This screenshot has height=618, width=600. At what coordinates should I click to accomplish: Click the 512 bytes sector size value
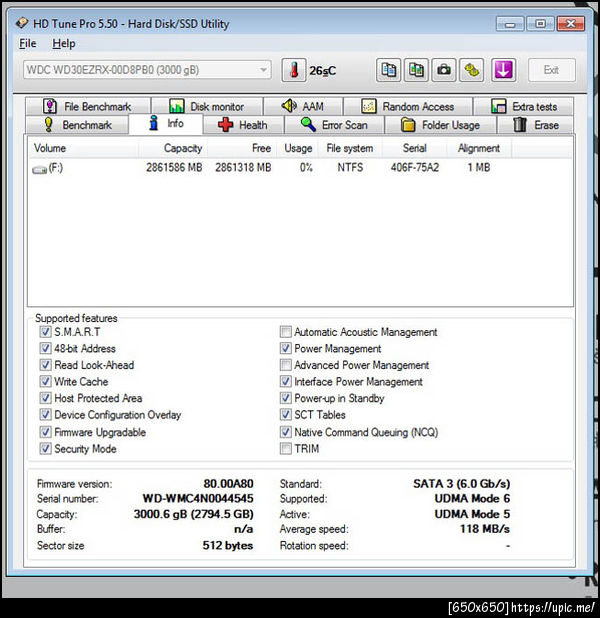(x=228, y=545)
